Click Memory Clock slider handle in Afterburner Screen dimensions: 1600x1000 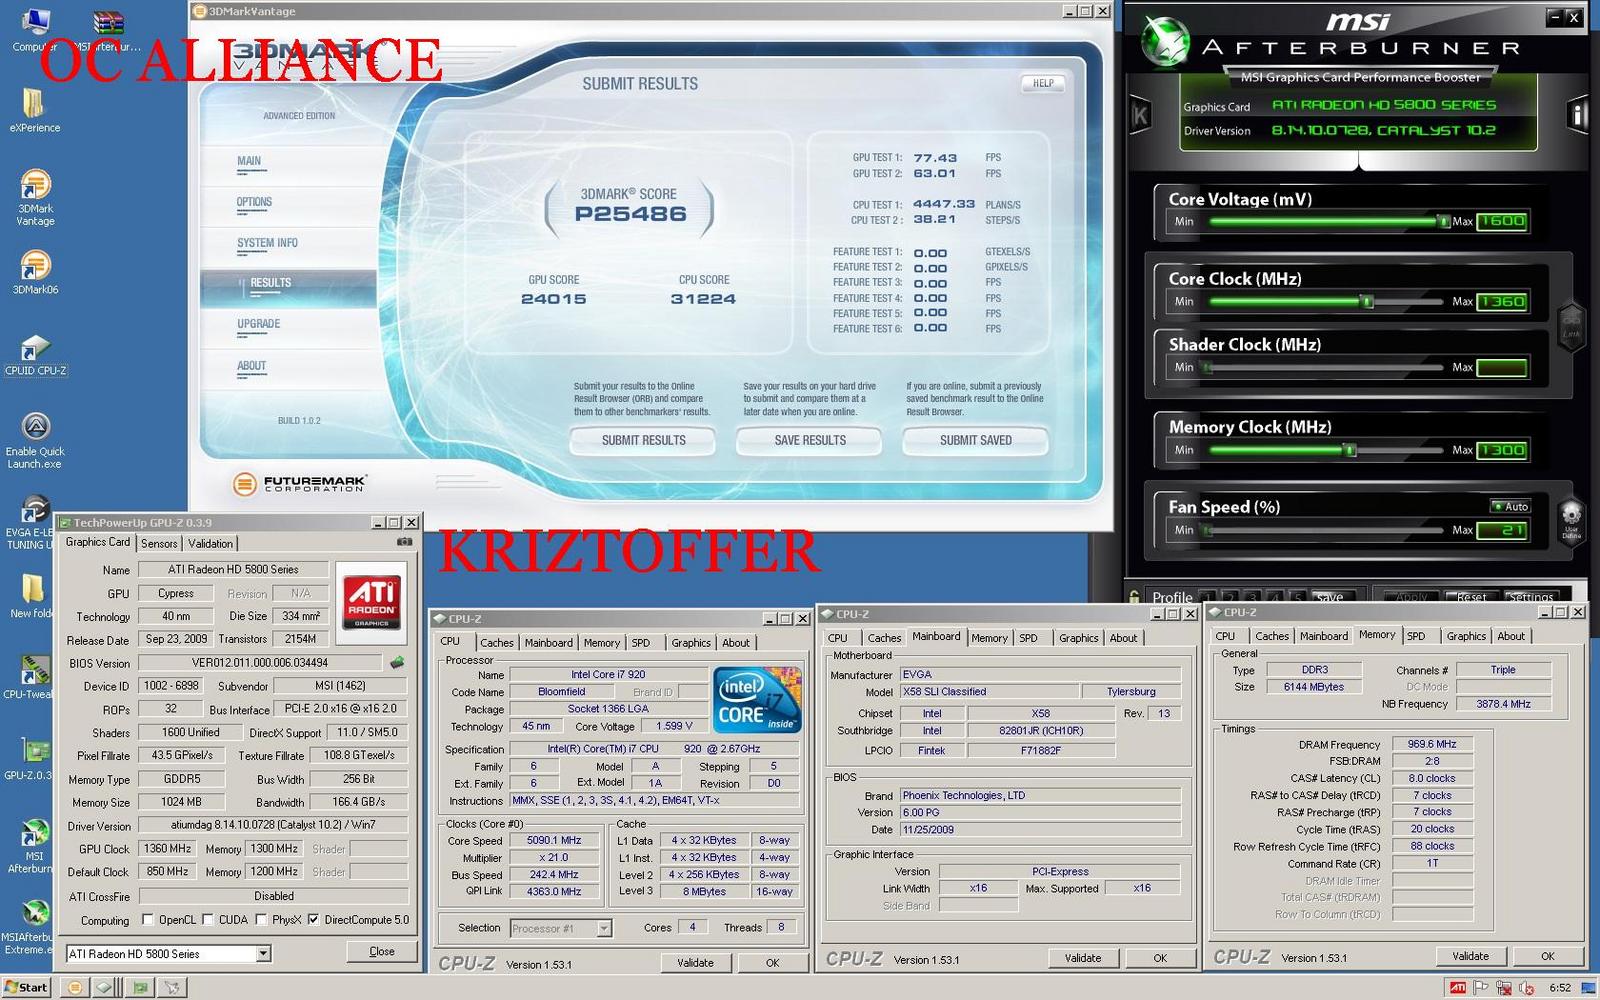pos(1350,450)
